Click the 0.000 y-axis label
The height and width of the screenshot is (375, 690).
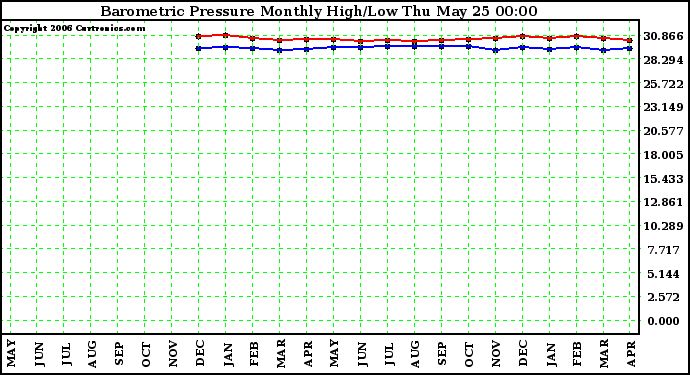coord(664,321)
